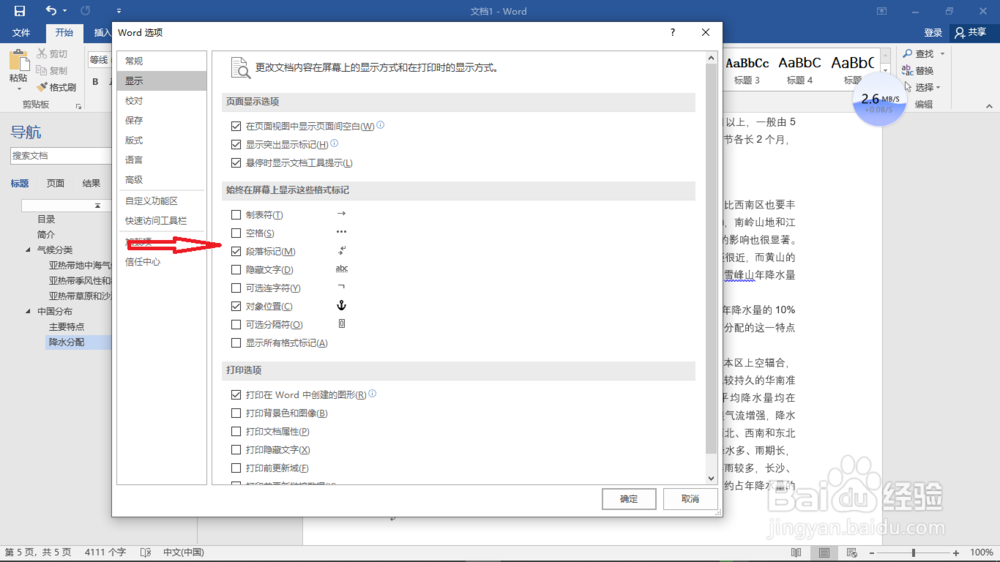Screen dimensions: 1000x562
Task: Click dialog scrollbar down arrow
Action: [711, 478]
